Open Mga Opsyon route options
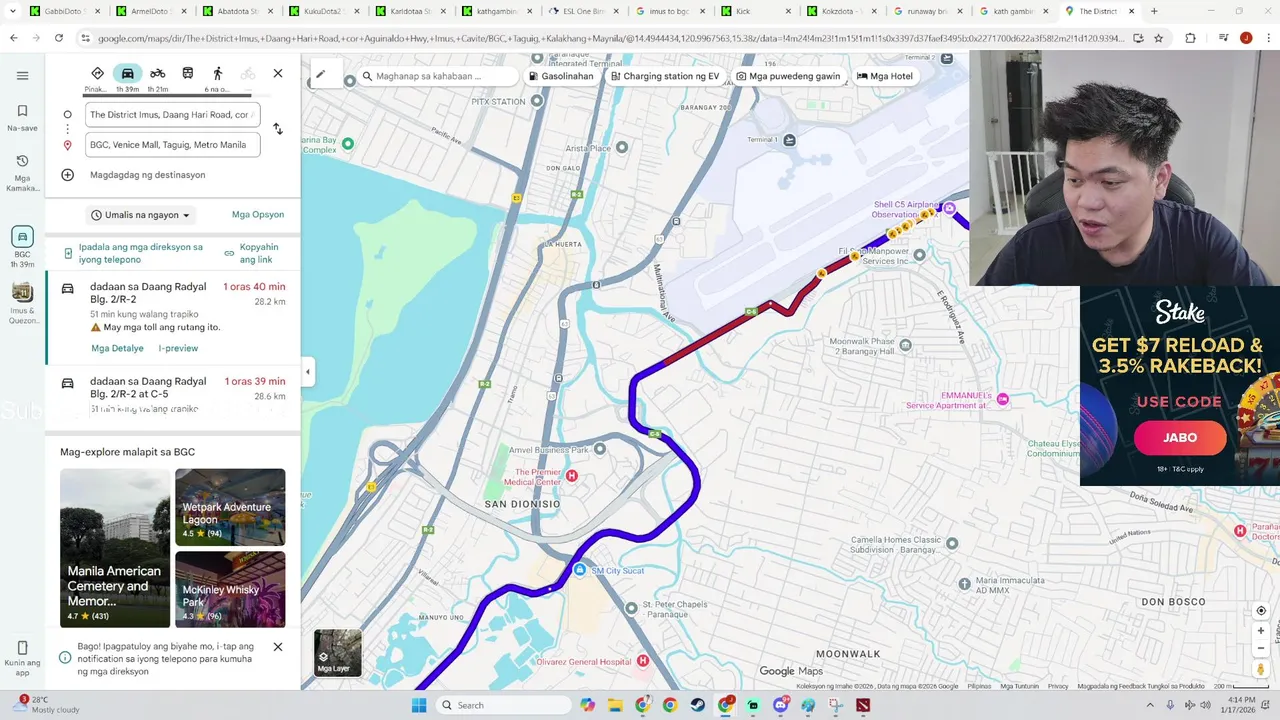 tap(258, 215)
